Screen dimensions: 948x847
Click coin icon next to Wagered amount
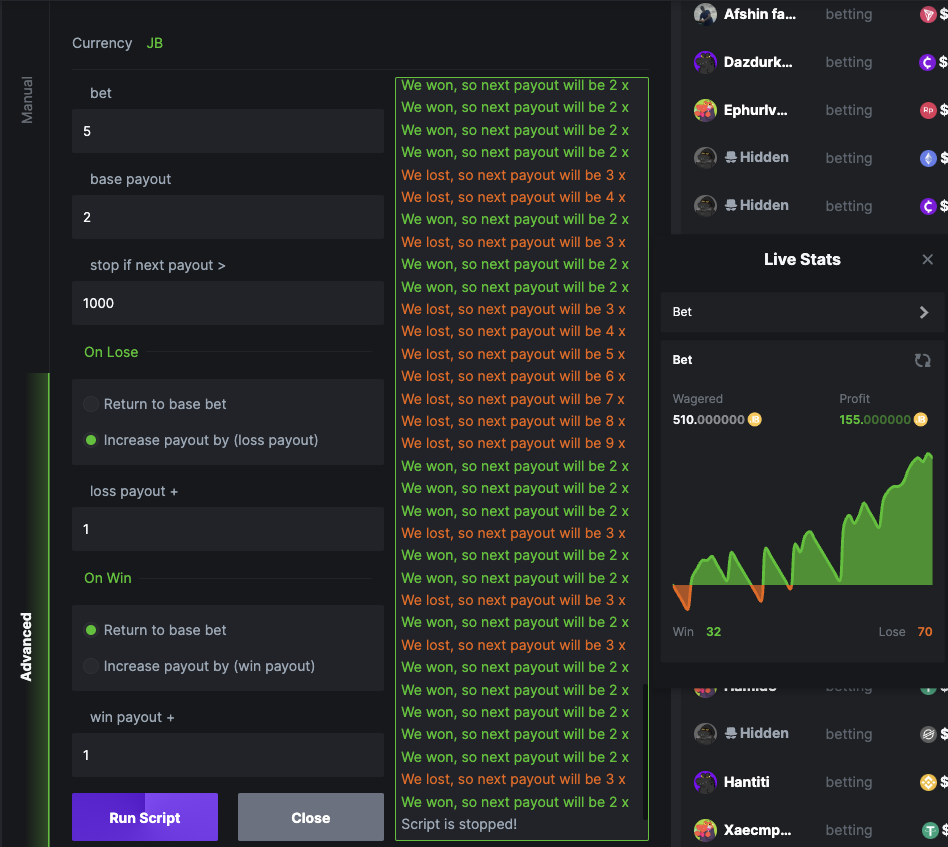pos(755,419)
